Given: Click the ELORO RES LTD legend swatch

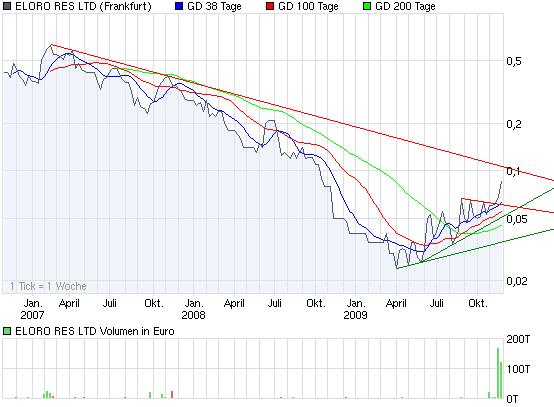Looking at the screenshot, I should pyautogui.click(x=7, y=6).
